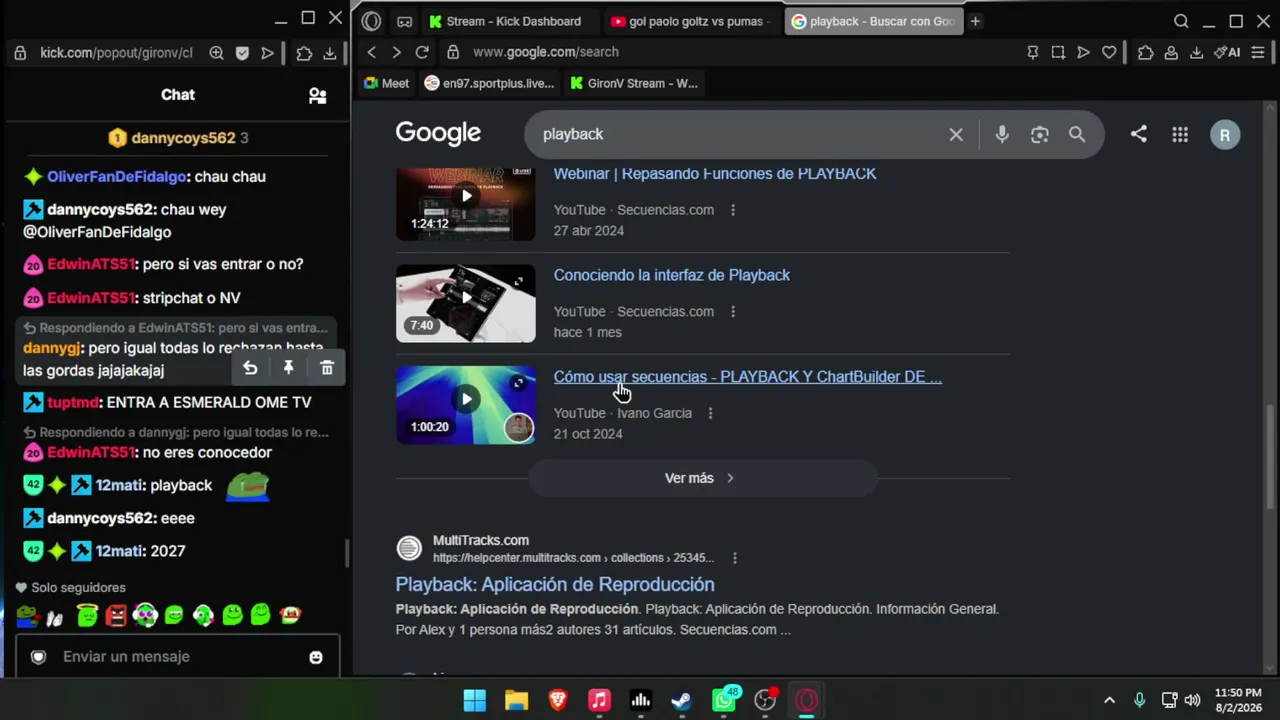Open a new tab with the plus button
The image size is (1280, 720).
click(x=975, y=21)
